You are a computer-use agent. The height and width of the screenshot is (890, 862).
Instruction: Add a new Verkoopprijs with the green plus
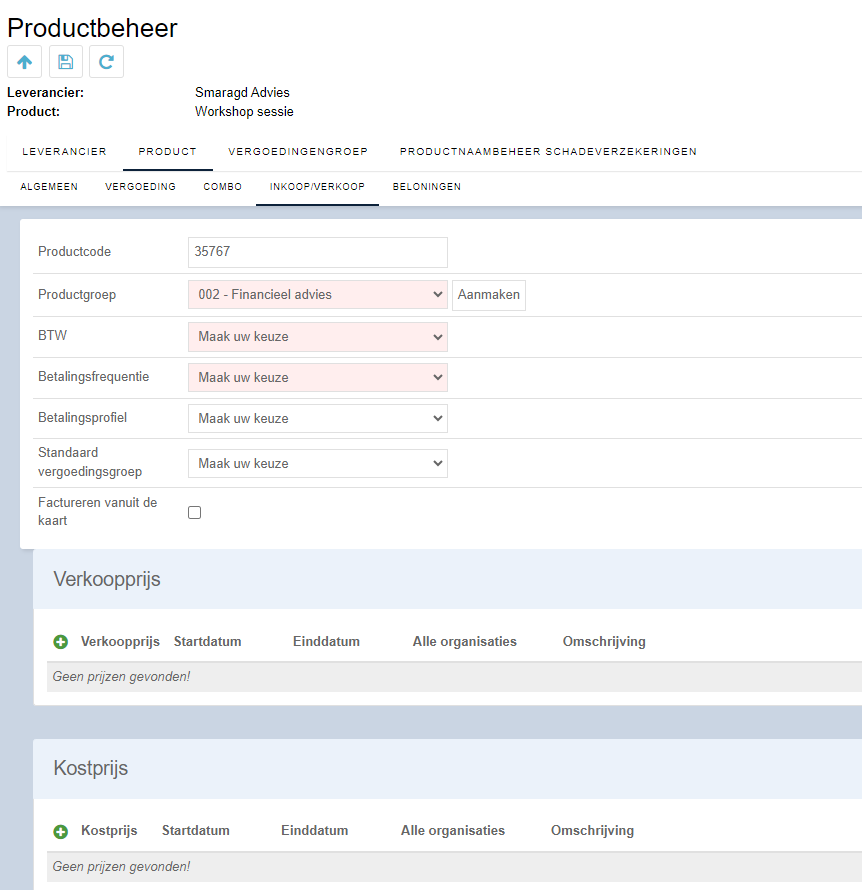pos(61,642)
